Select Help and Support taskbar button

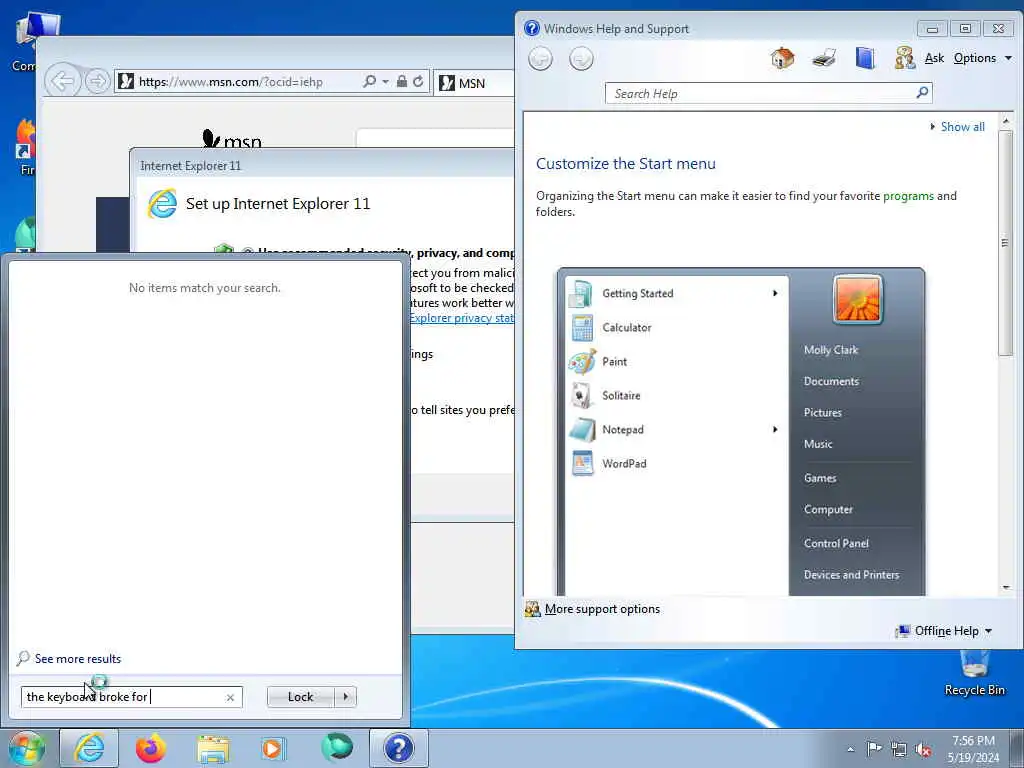pyautogui.click(x=398, y=748)
